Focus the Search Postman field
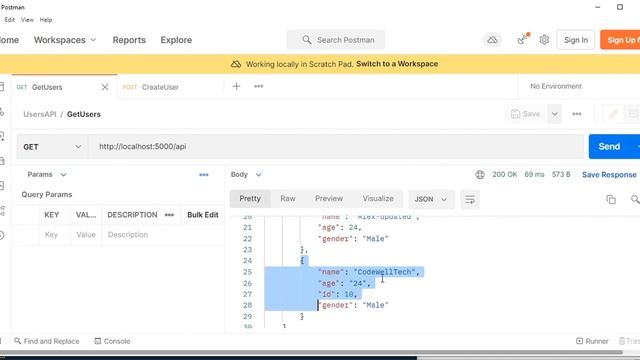 pyautogui.click(x=336, y=40)
